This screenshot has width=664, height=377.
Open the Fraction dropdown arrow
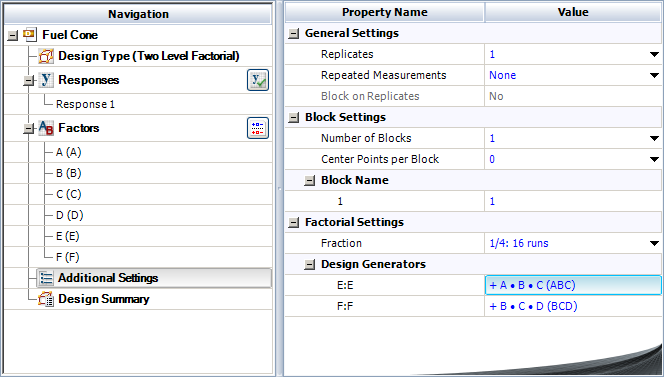tap(654, 244)
